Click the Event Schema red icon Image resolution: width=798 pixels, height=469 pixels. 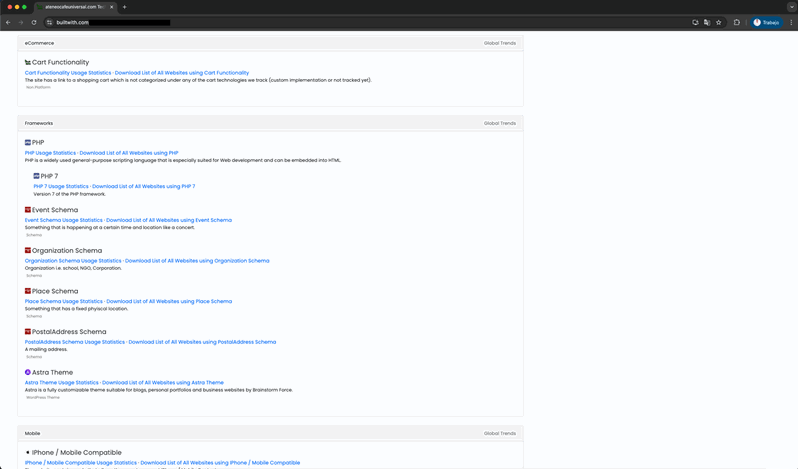coord(27,210)
